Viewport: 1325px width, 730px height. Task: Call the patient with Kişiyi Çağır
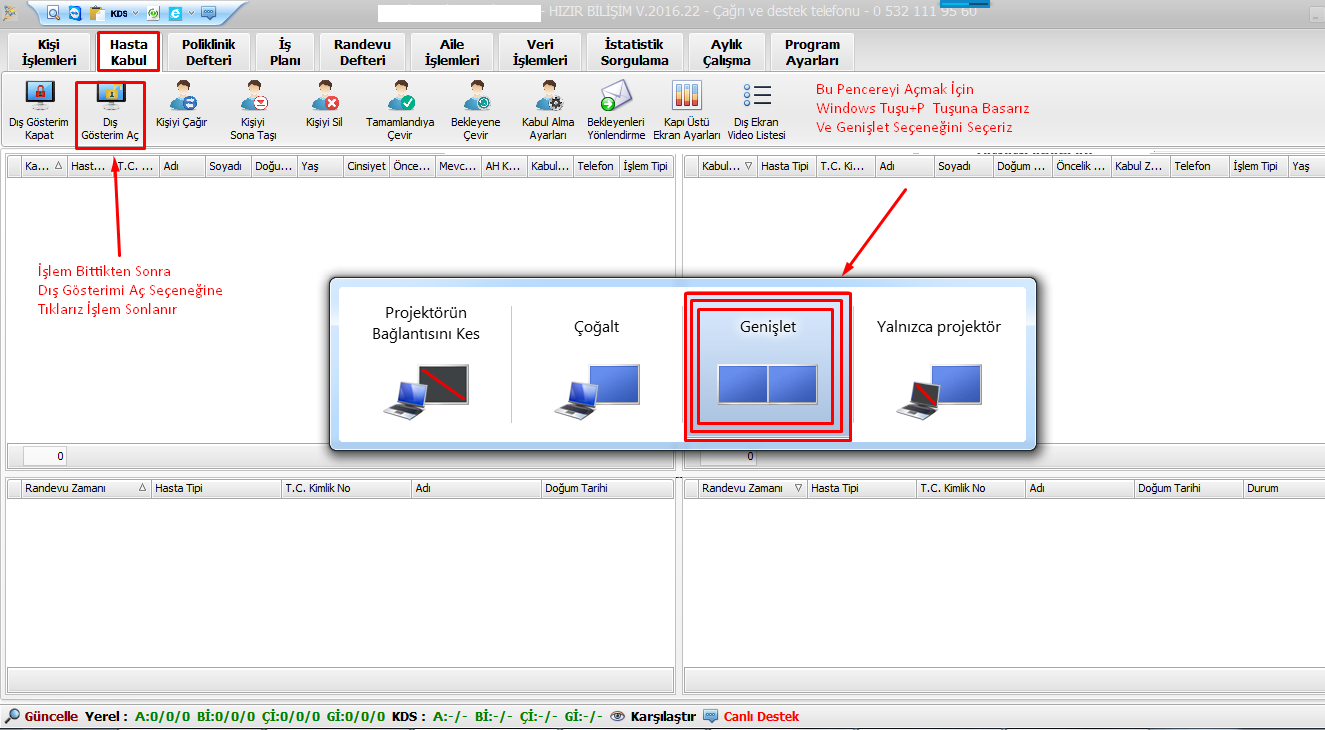click(182, 98)
